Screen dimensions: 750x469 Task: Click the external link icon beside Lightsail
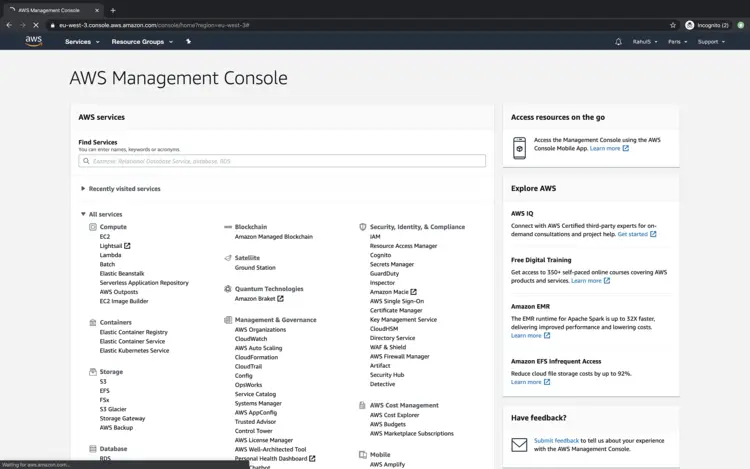127,246
